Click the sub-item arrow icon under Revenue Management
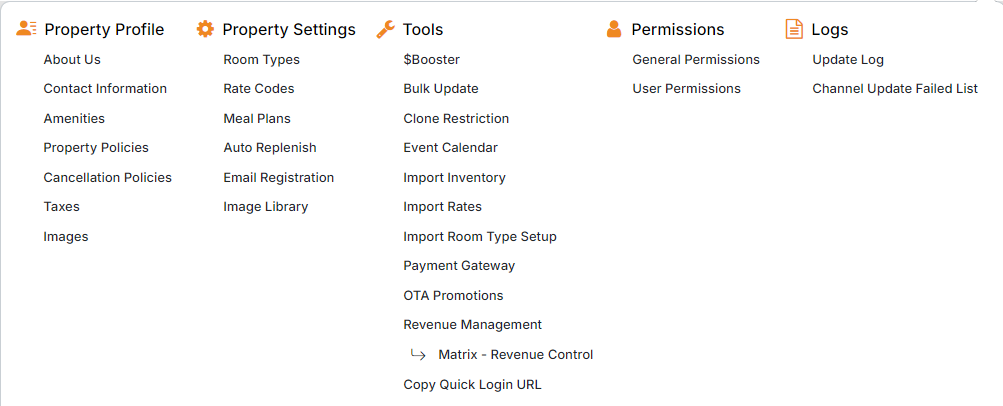The width and height of the screenshot is (1003, 406). click(x=419, y=355)
